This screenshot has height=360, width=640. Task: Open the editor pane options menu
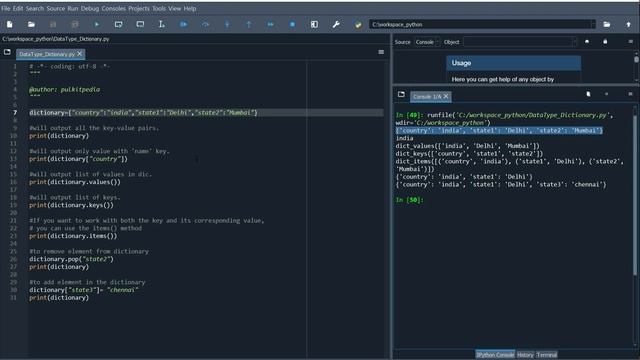coord(381,52)
